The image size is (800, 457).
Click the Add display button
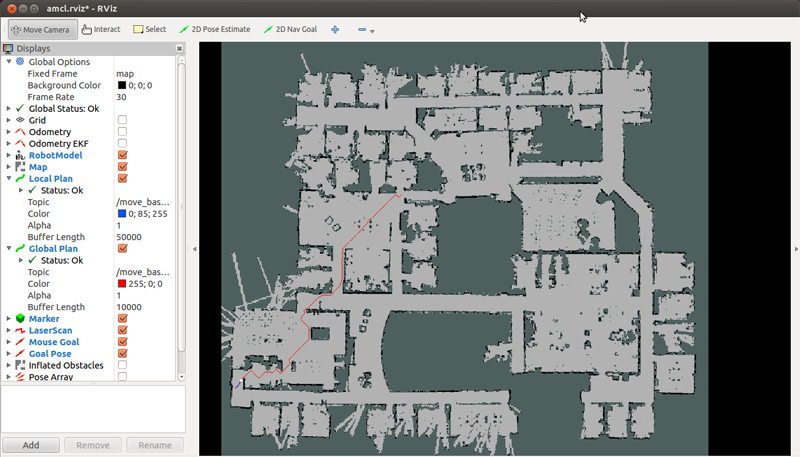31,445
